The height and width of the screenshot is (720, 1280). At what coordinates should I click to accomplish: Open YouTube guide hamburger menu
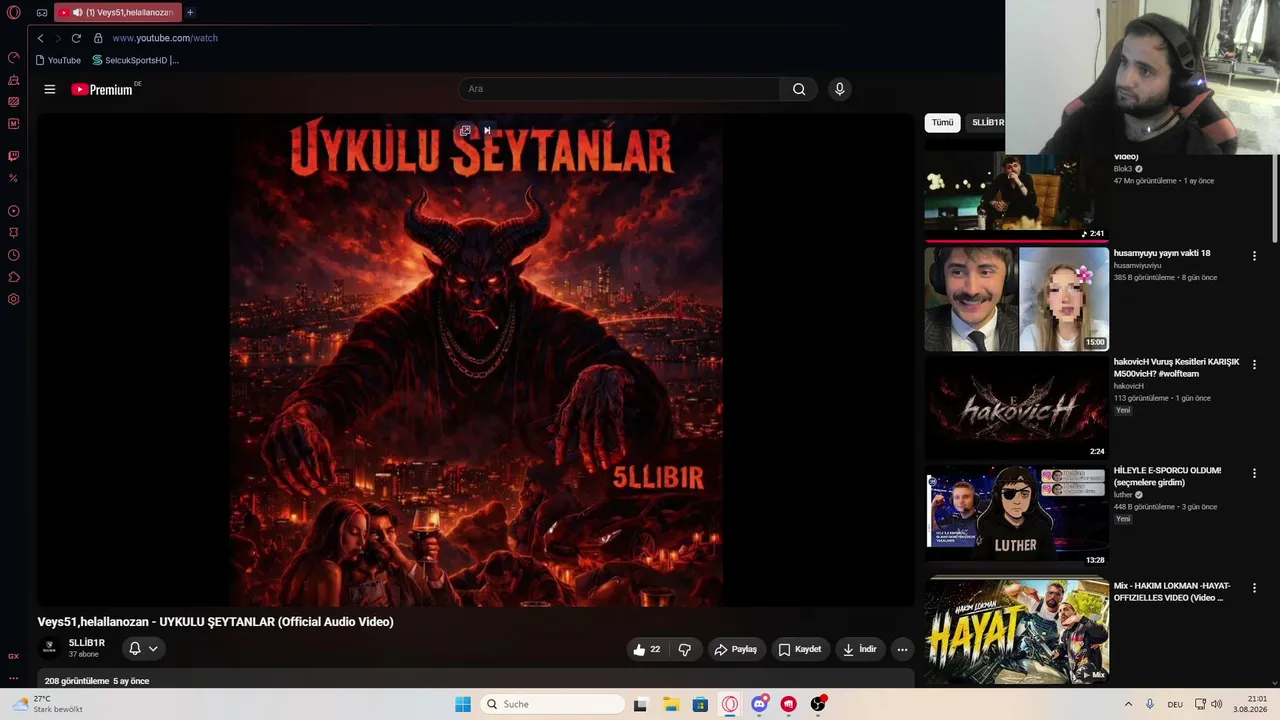[49, 89]
